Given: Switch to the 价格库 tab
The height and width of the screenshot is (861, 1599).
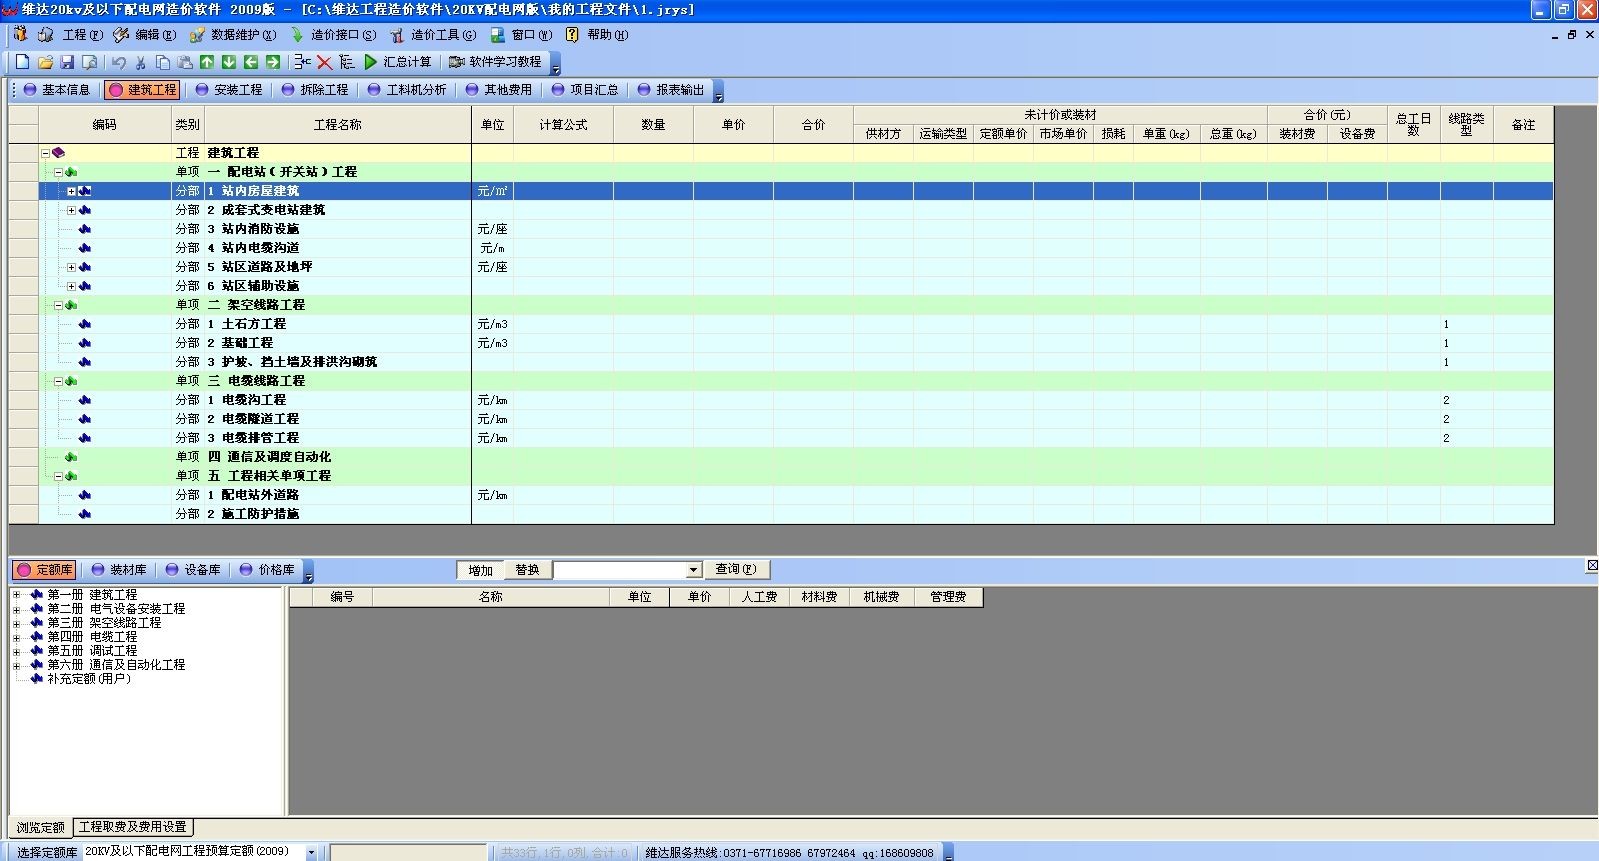Looking at the screenshot, I should [x=267, y=570].
